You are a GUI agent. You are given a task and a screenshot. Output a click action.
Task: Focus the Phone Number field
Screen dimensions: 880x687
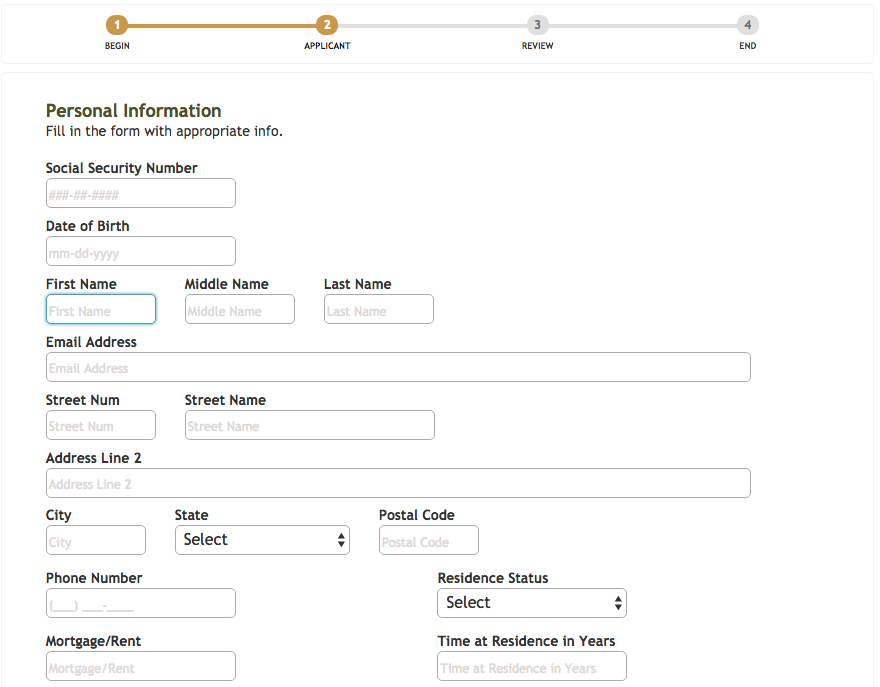click(141, 603)
